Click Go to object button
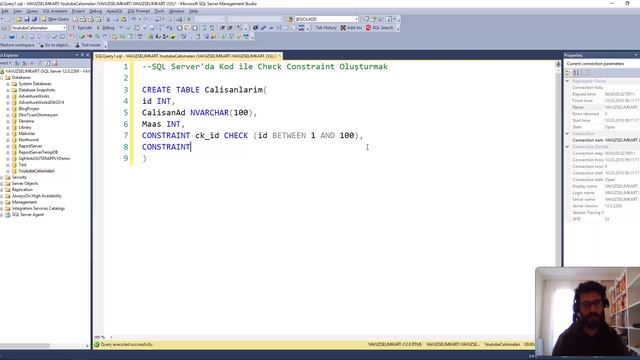Screen dimensions: 640x360 tap(55, 45)
